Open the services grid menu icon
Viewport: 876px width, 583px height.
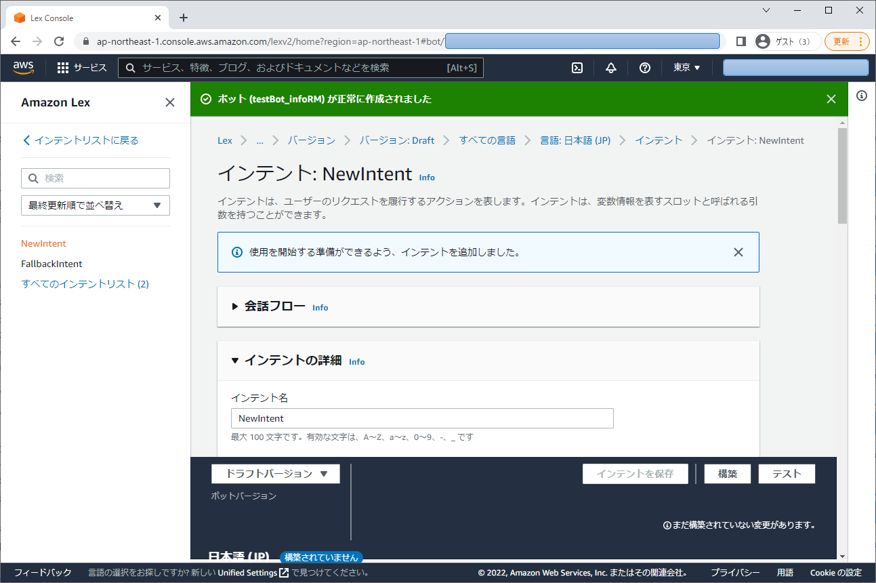[x=63, y=68]
